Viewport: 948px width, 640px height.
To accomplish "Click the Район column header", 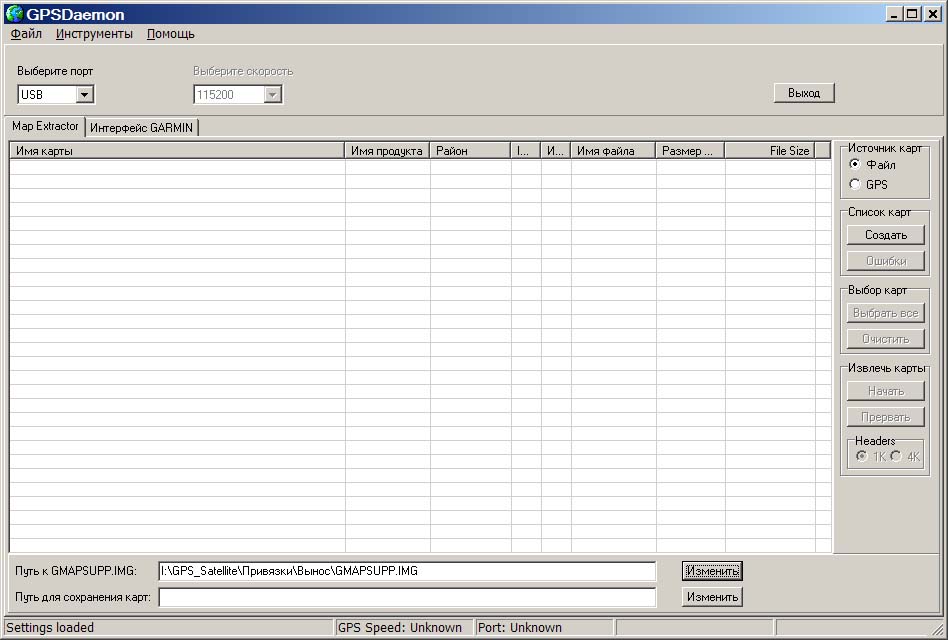I will 470,151.
